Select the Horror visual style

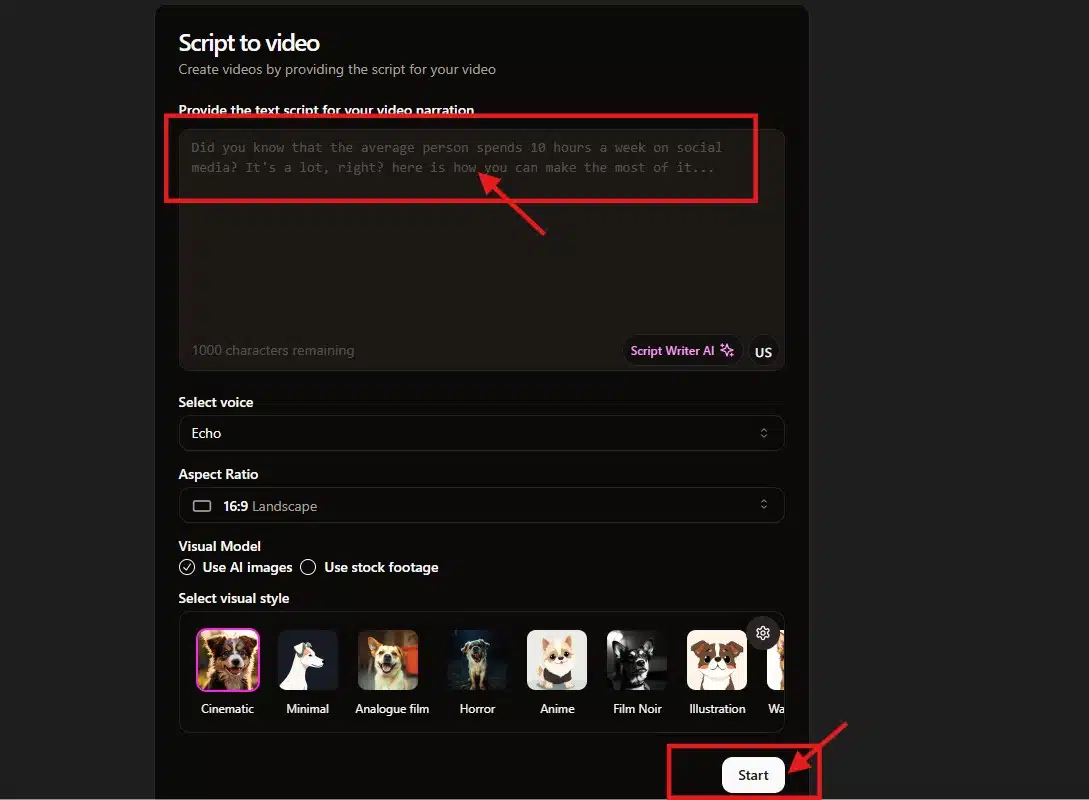477,660
